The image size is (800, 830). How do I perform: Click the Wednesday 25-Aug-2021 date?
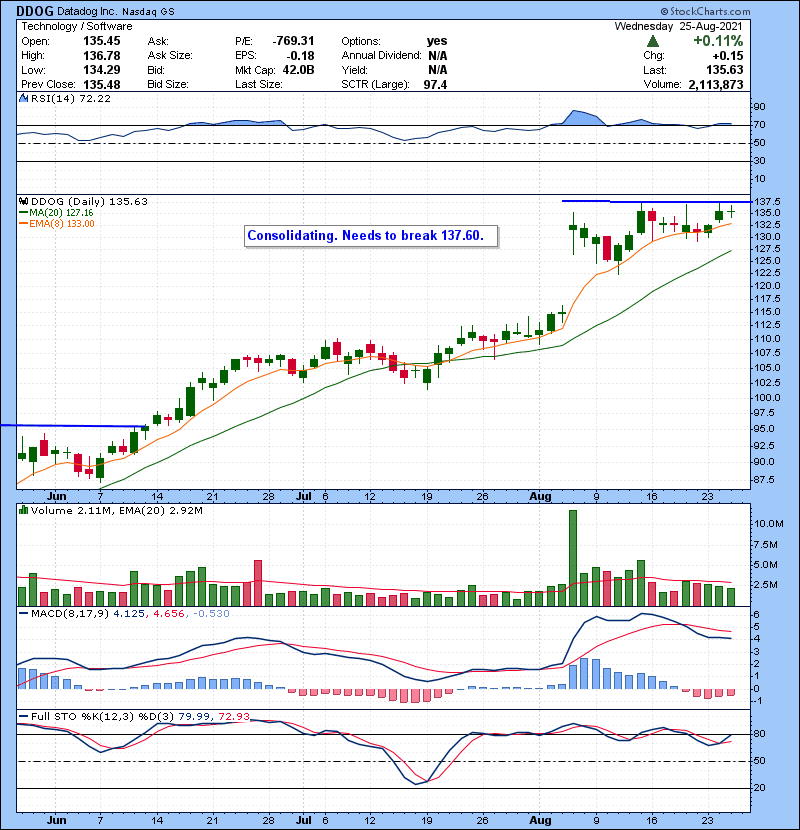click(678, 26)
